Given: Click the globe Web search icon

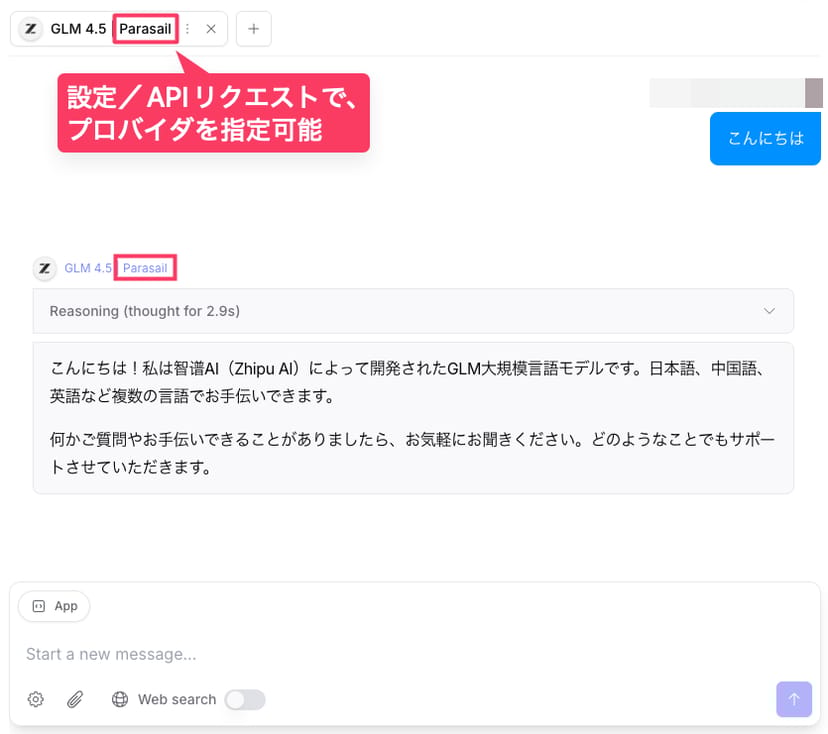Looking at the screenshot, I should pyautogui.click(x=120, y=700).
